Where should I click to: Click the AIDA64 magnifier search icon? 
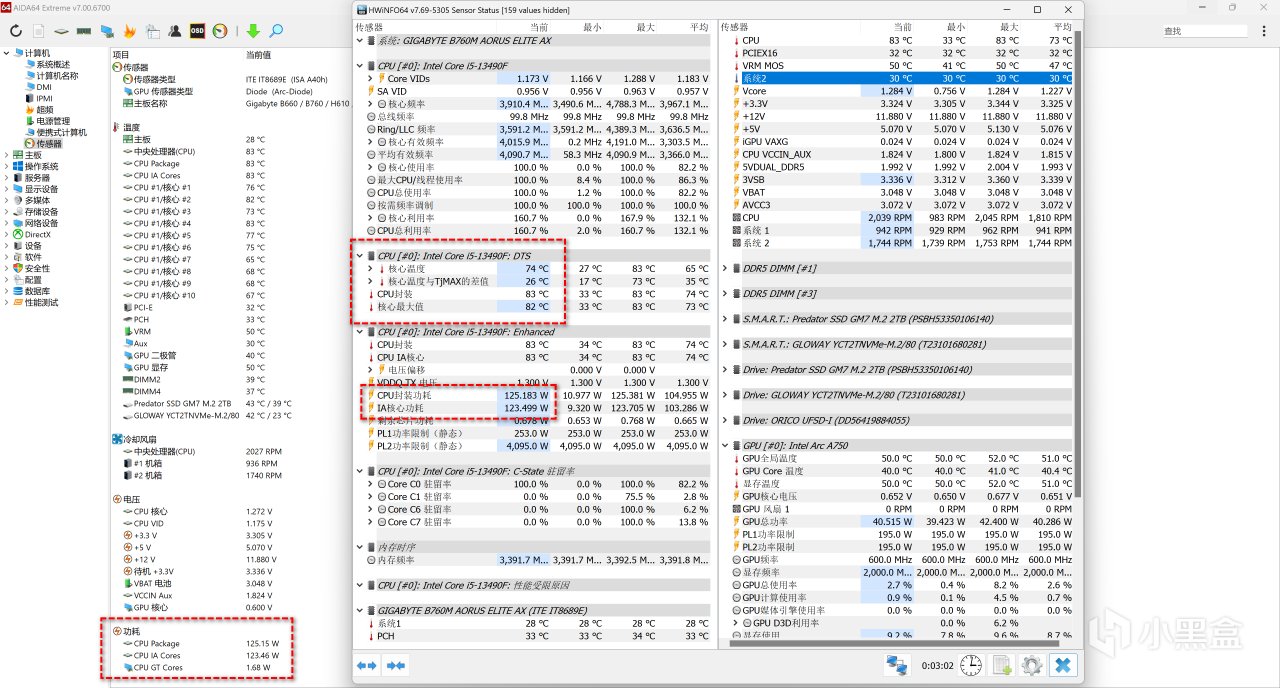[x=275, y=31]
